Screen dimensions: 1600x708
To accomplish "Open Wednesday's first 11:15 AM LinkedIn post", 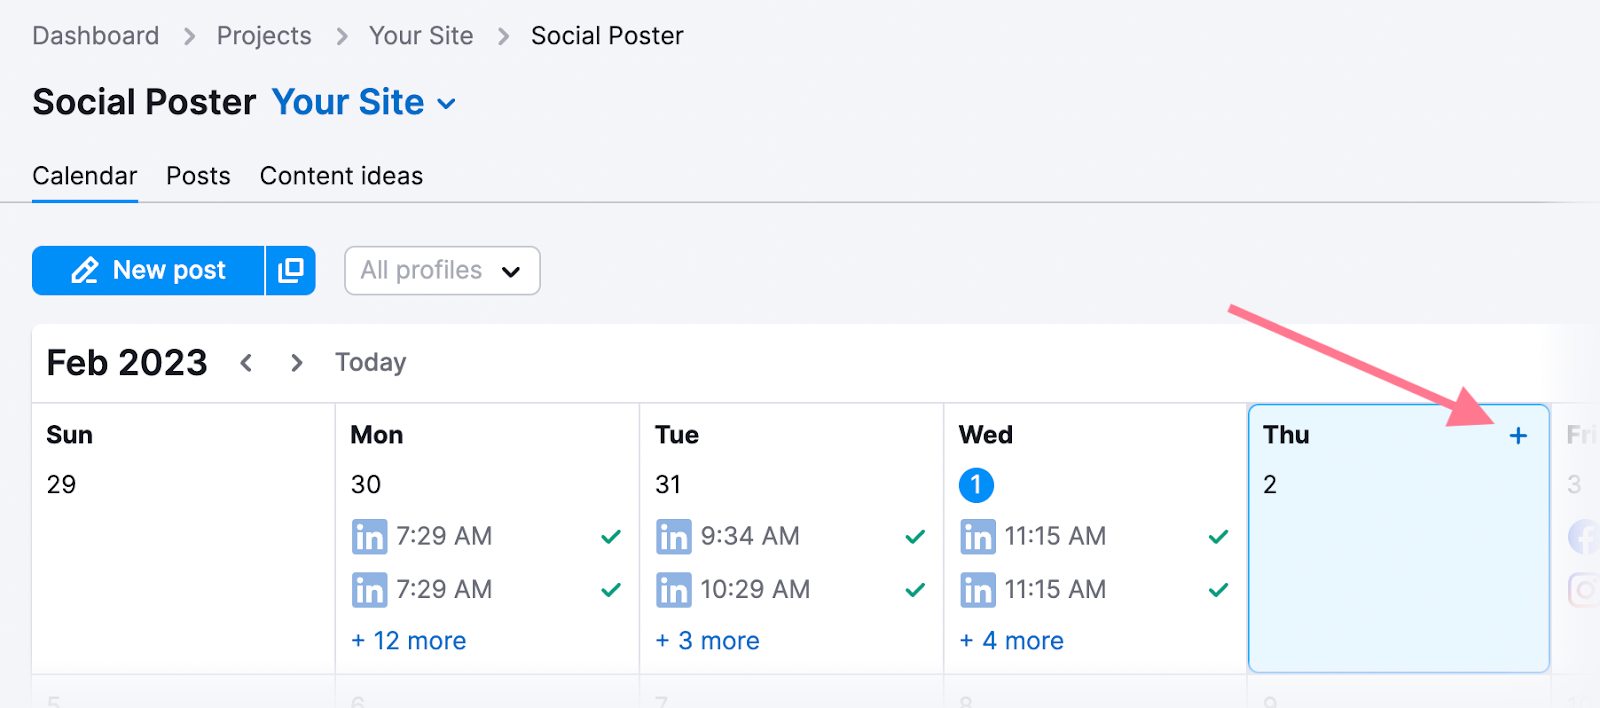I will tap(1095, 537).
